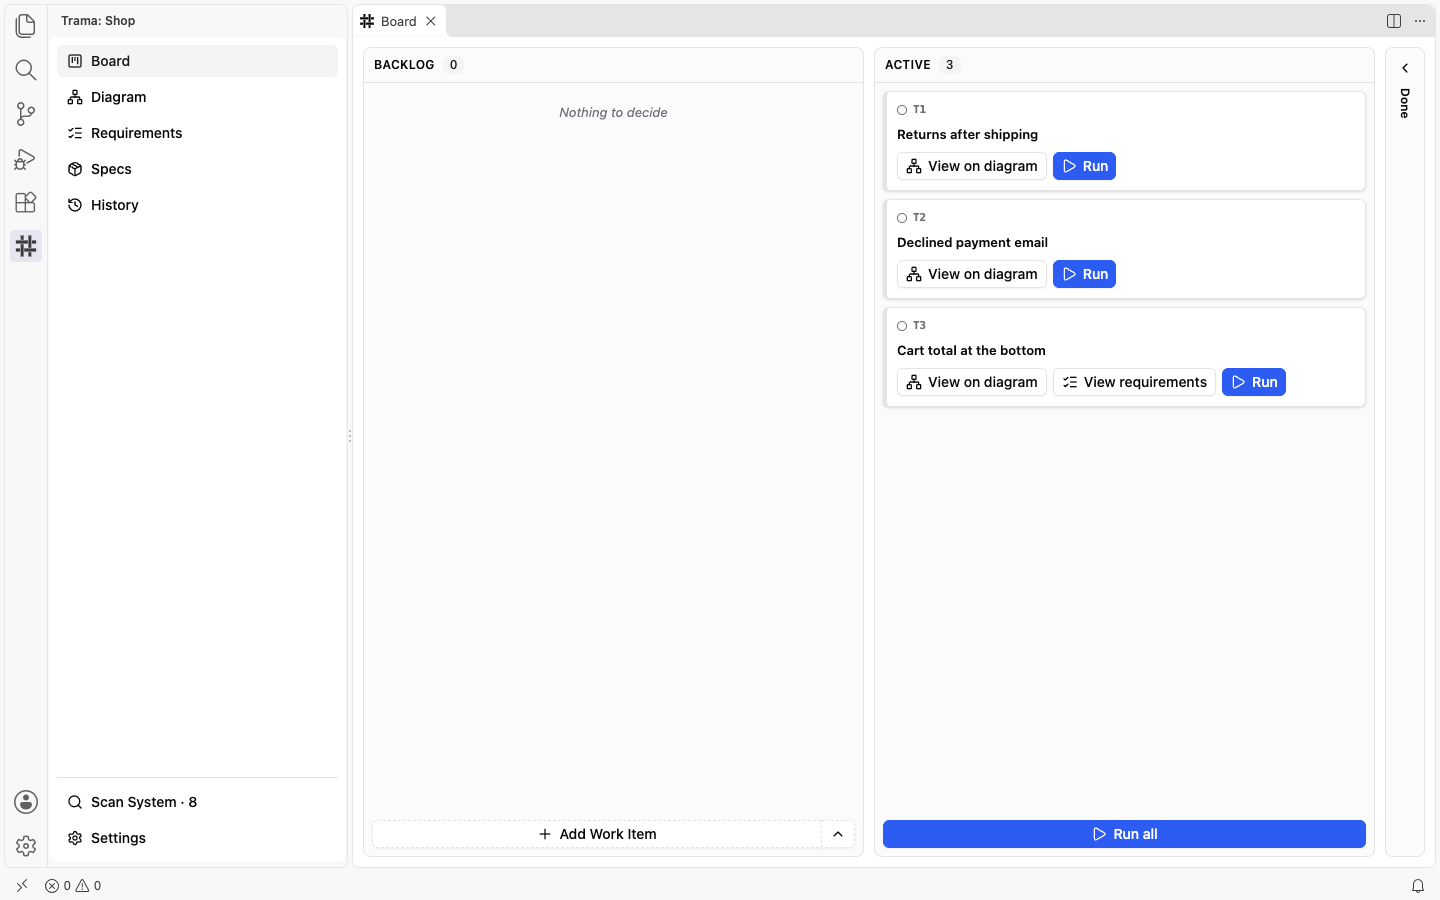This screenshot has height=900, width=1440.
Task: Run the Returns after shipping item
Action: 1084,166
